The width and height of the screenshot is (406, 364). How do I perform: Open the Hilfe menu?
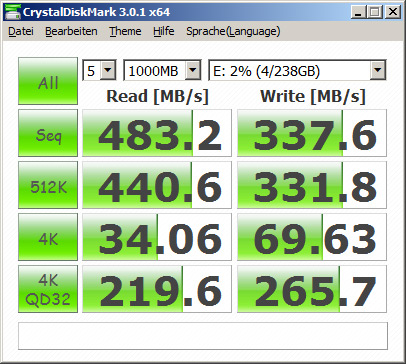[x=164, y=31]
